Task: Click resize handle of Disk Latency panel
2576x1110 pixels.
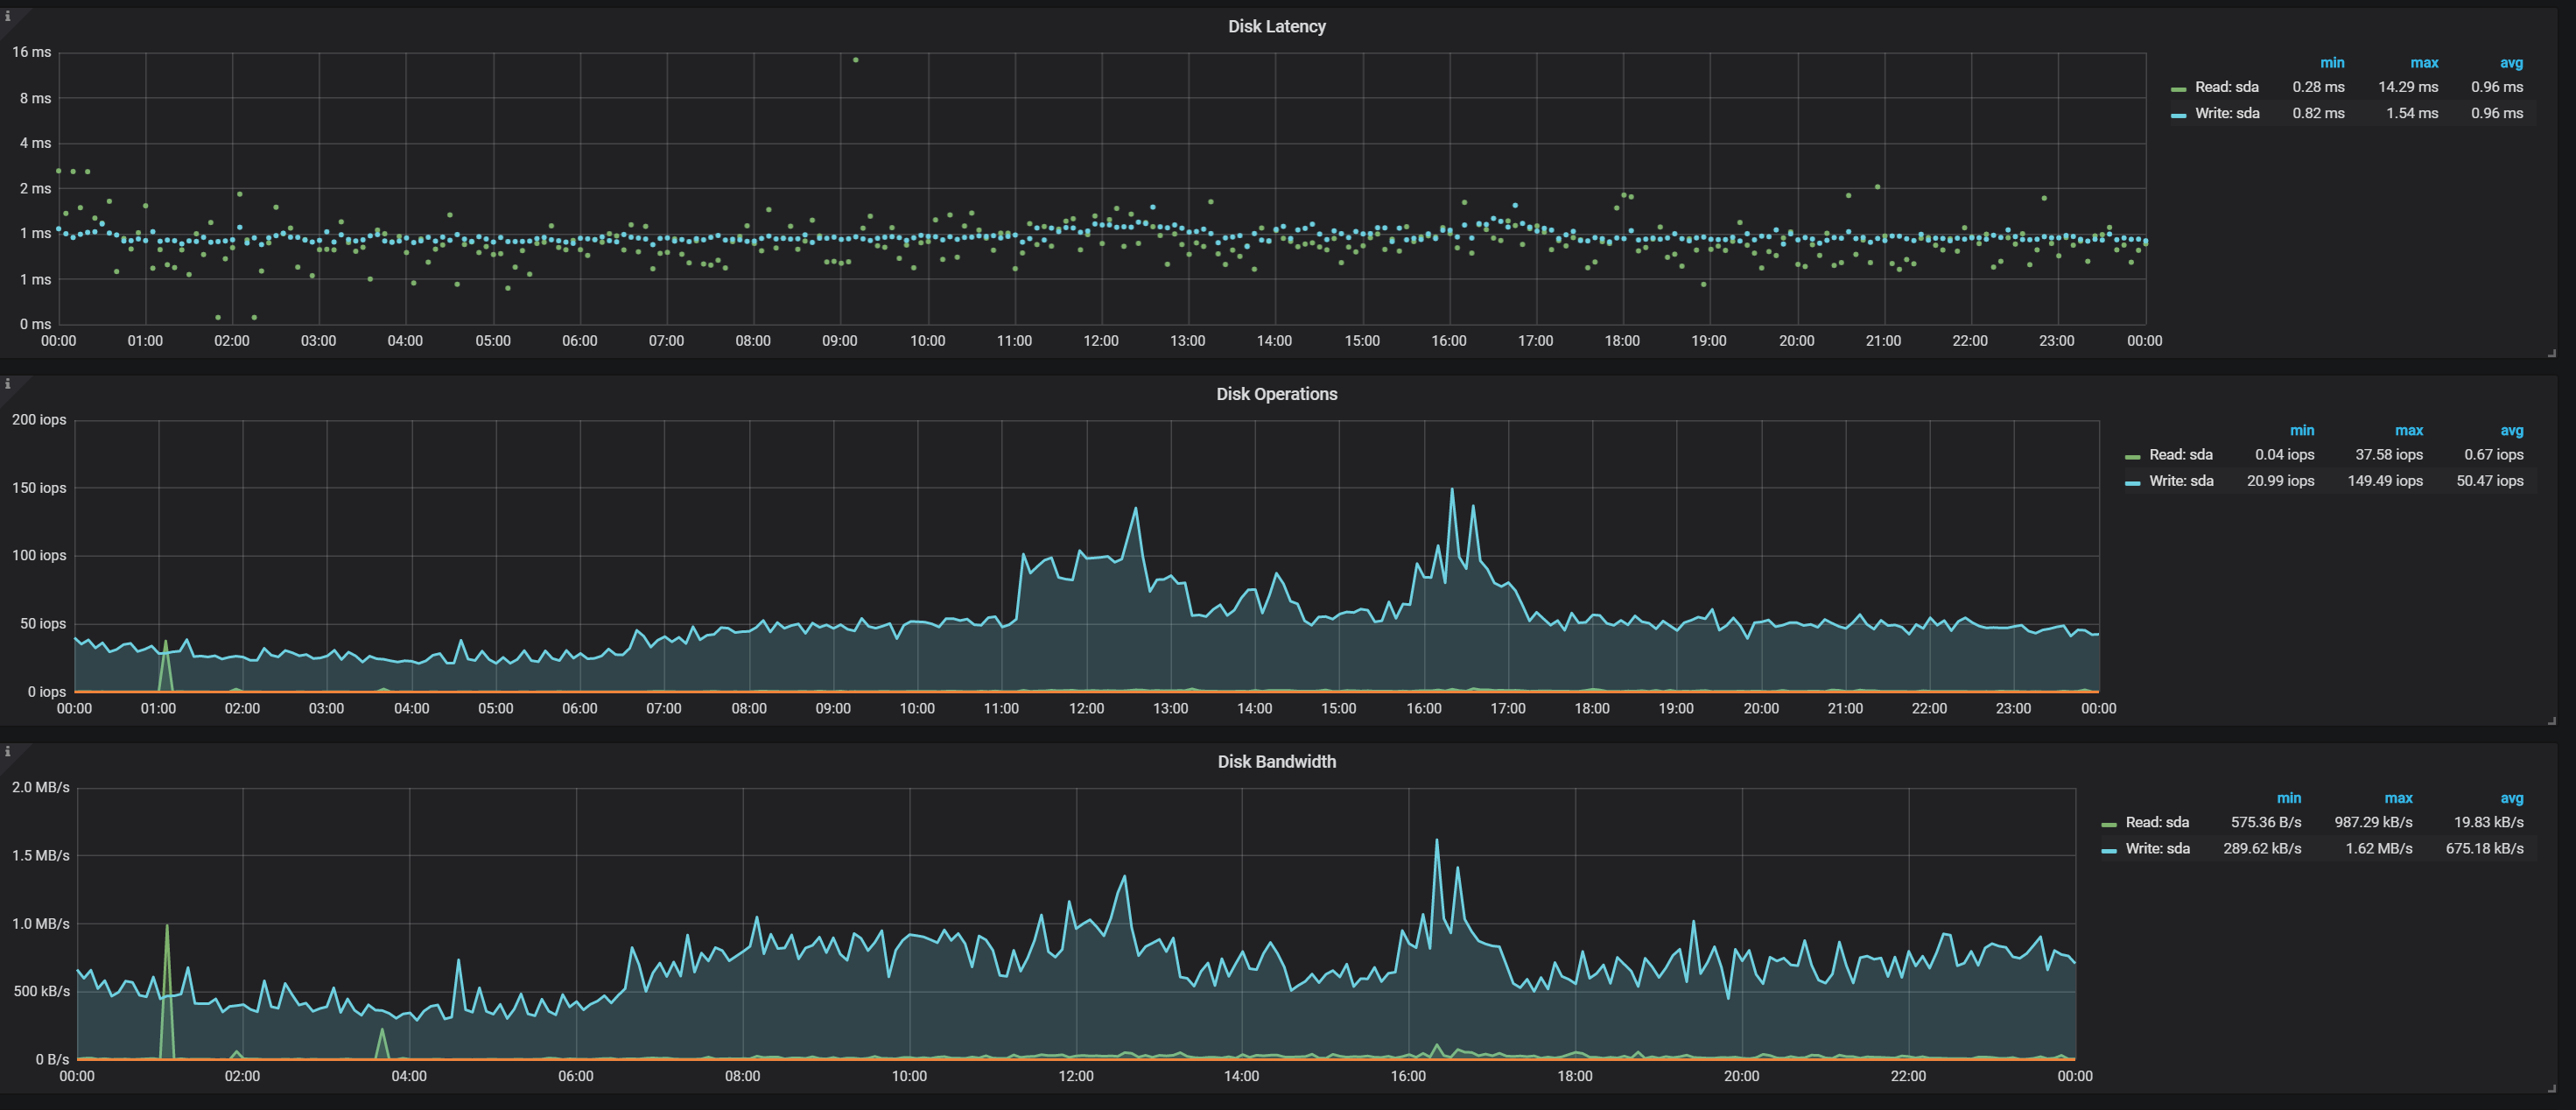Action: (x=2551, y=353)
